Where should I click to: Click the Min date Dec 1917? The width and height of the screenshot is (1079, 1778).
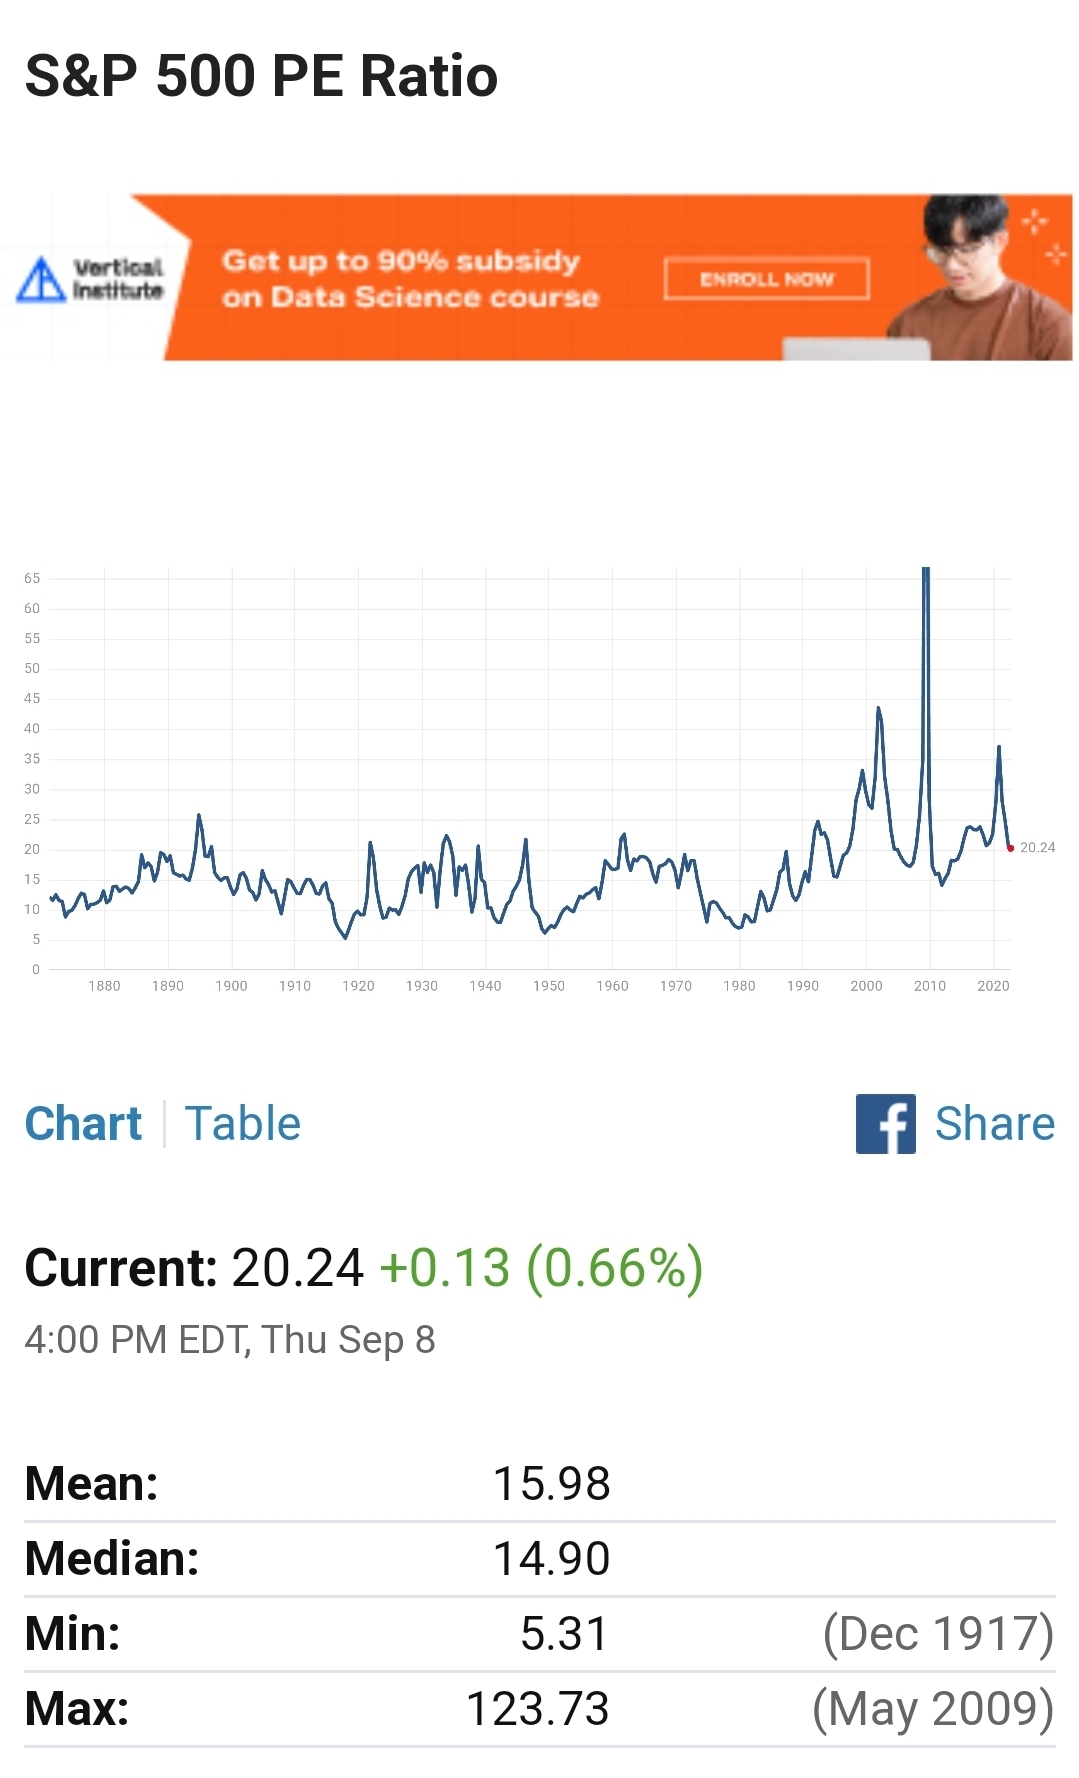pyautogui.click(x=938, y=1633)
